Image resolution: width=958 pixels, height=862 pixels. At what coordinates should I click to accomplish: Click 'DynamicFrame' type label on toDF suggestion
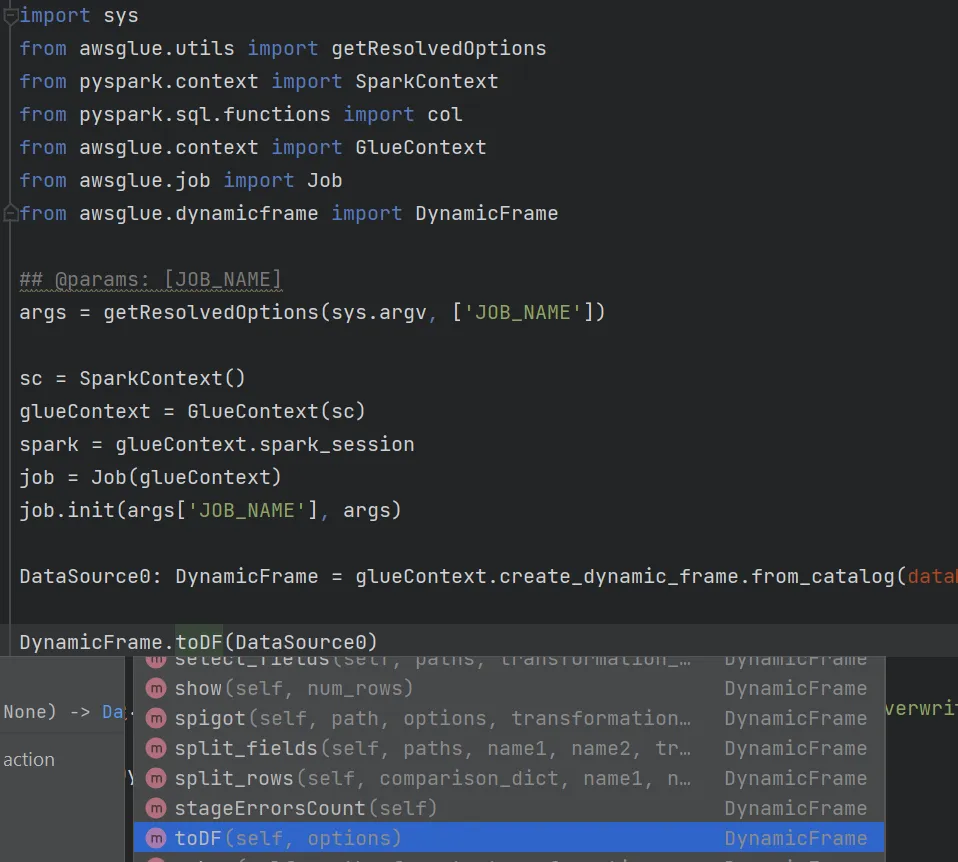[795, 838]
